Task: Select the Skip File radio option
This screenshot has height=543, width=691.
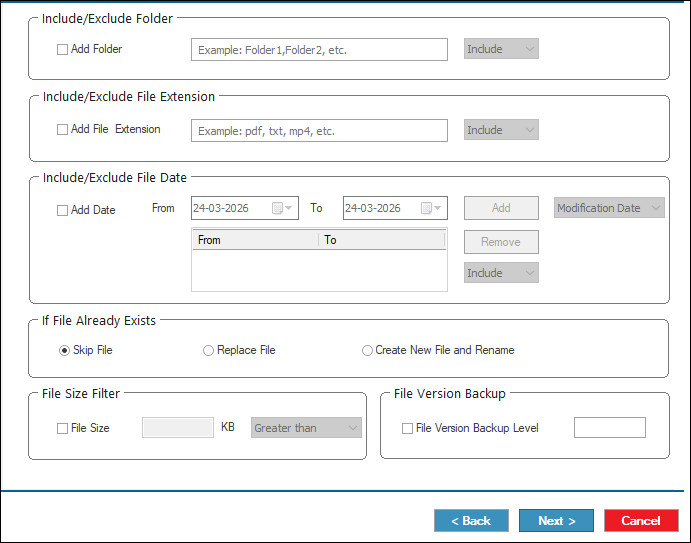Action: pyautogui.click(x=65, y=350)
